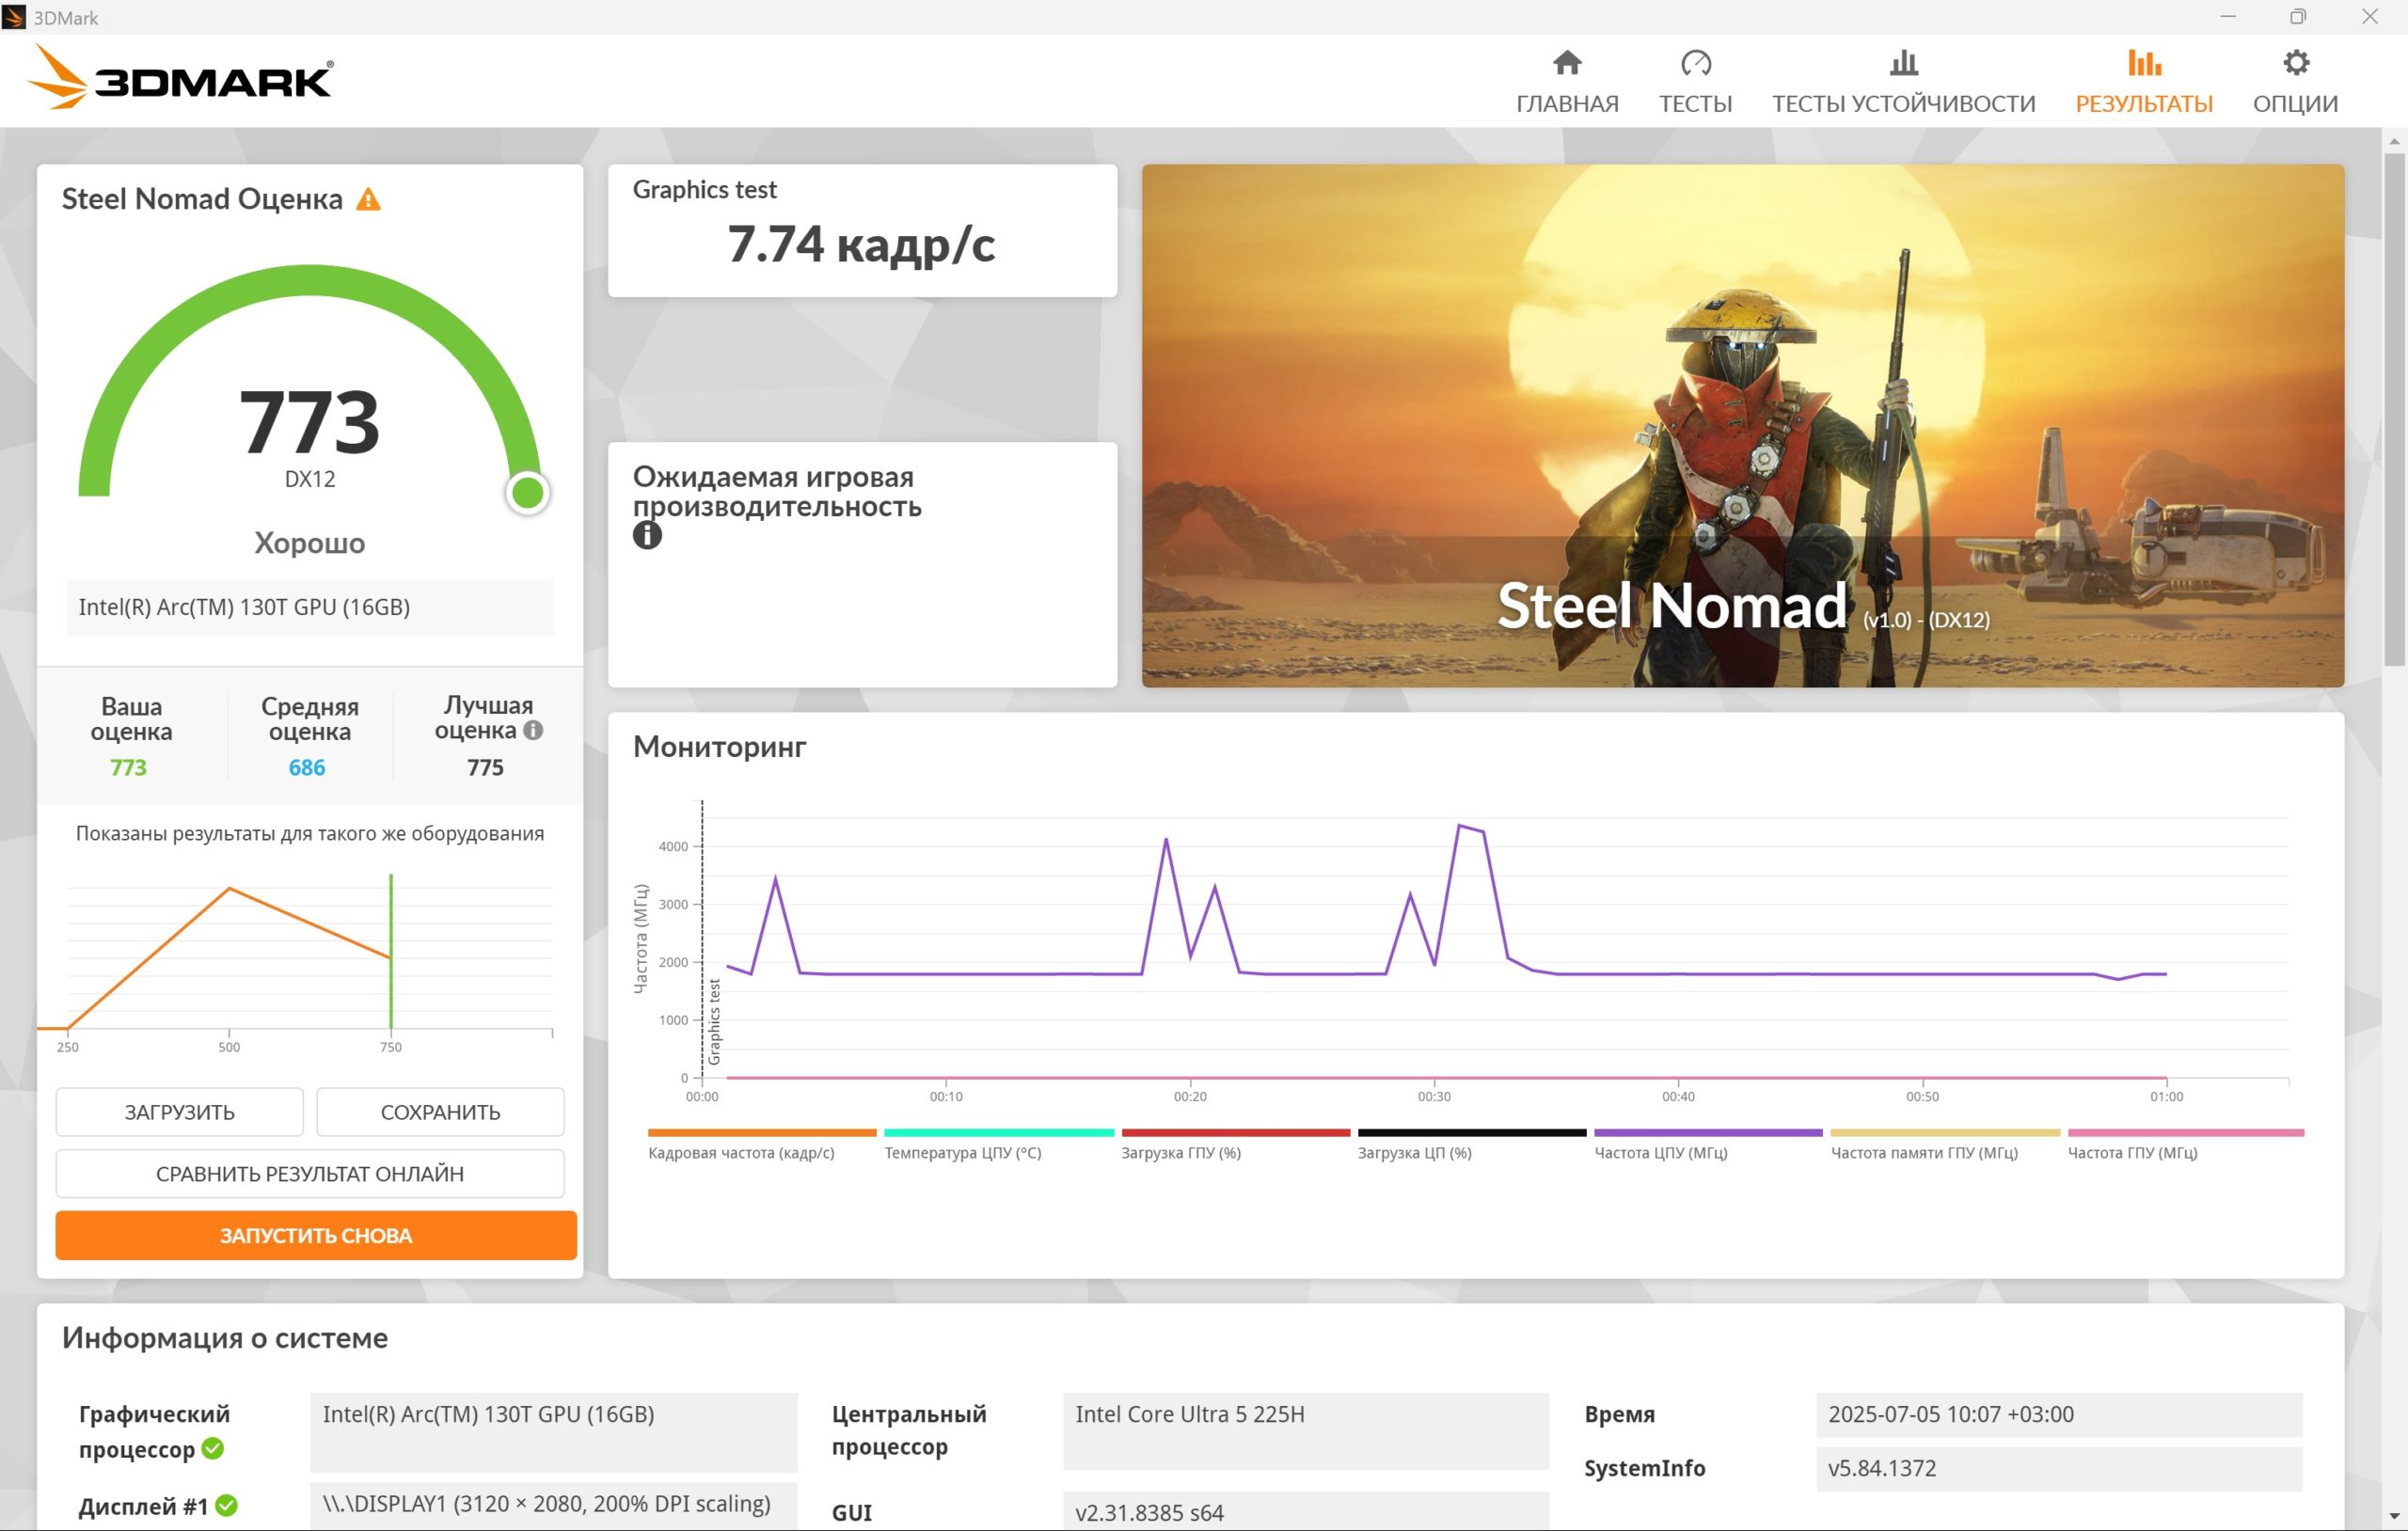Click the 7.74 кадр/с Graphics test value
This screenshot has width=2408, height=1531.
pyautogui.click(x=861, y=244)
